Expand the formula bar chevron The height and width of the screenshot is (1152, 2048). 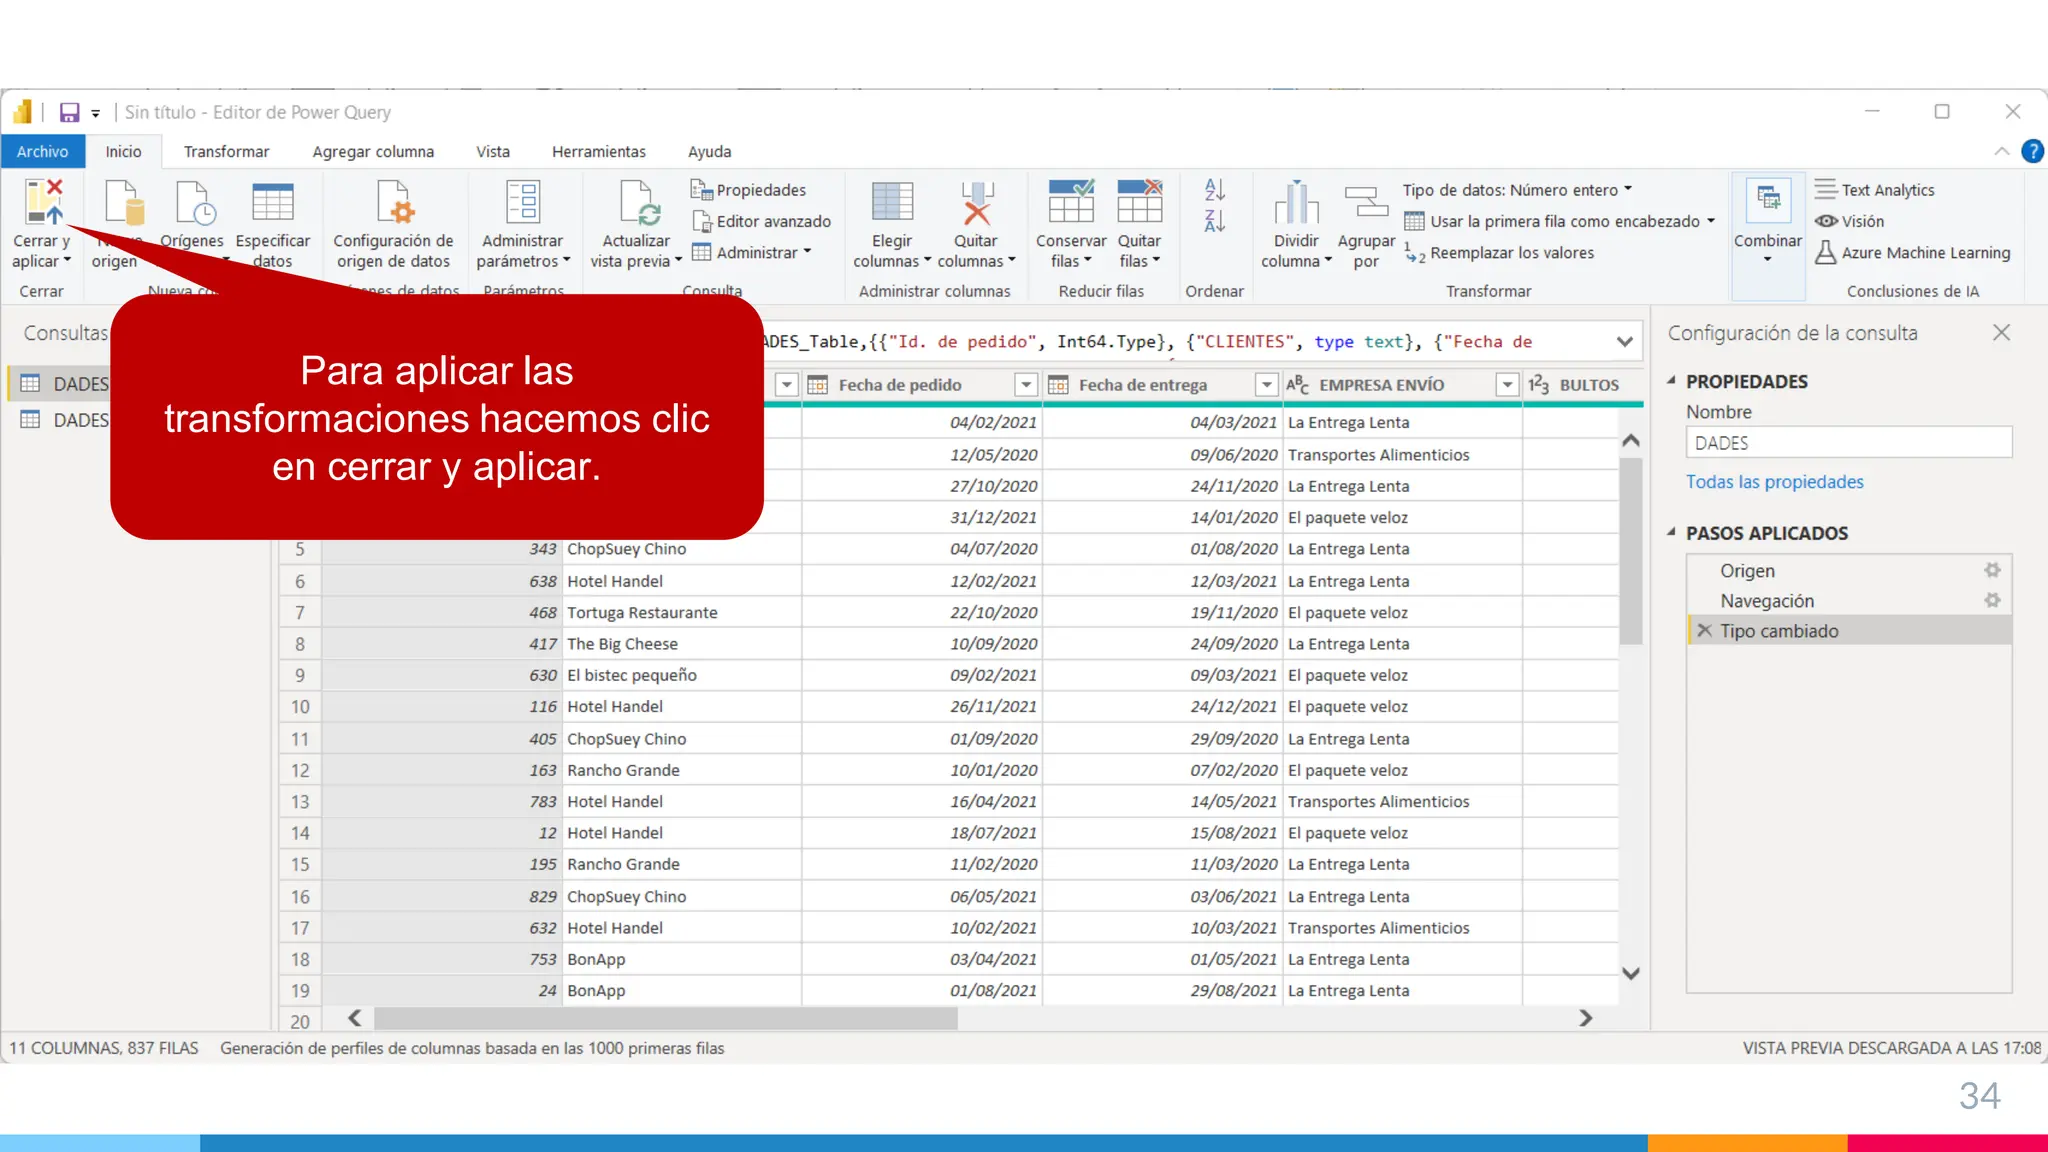click(x=1625, y=342)
